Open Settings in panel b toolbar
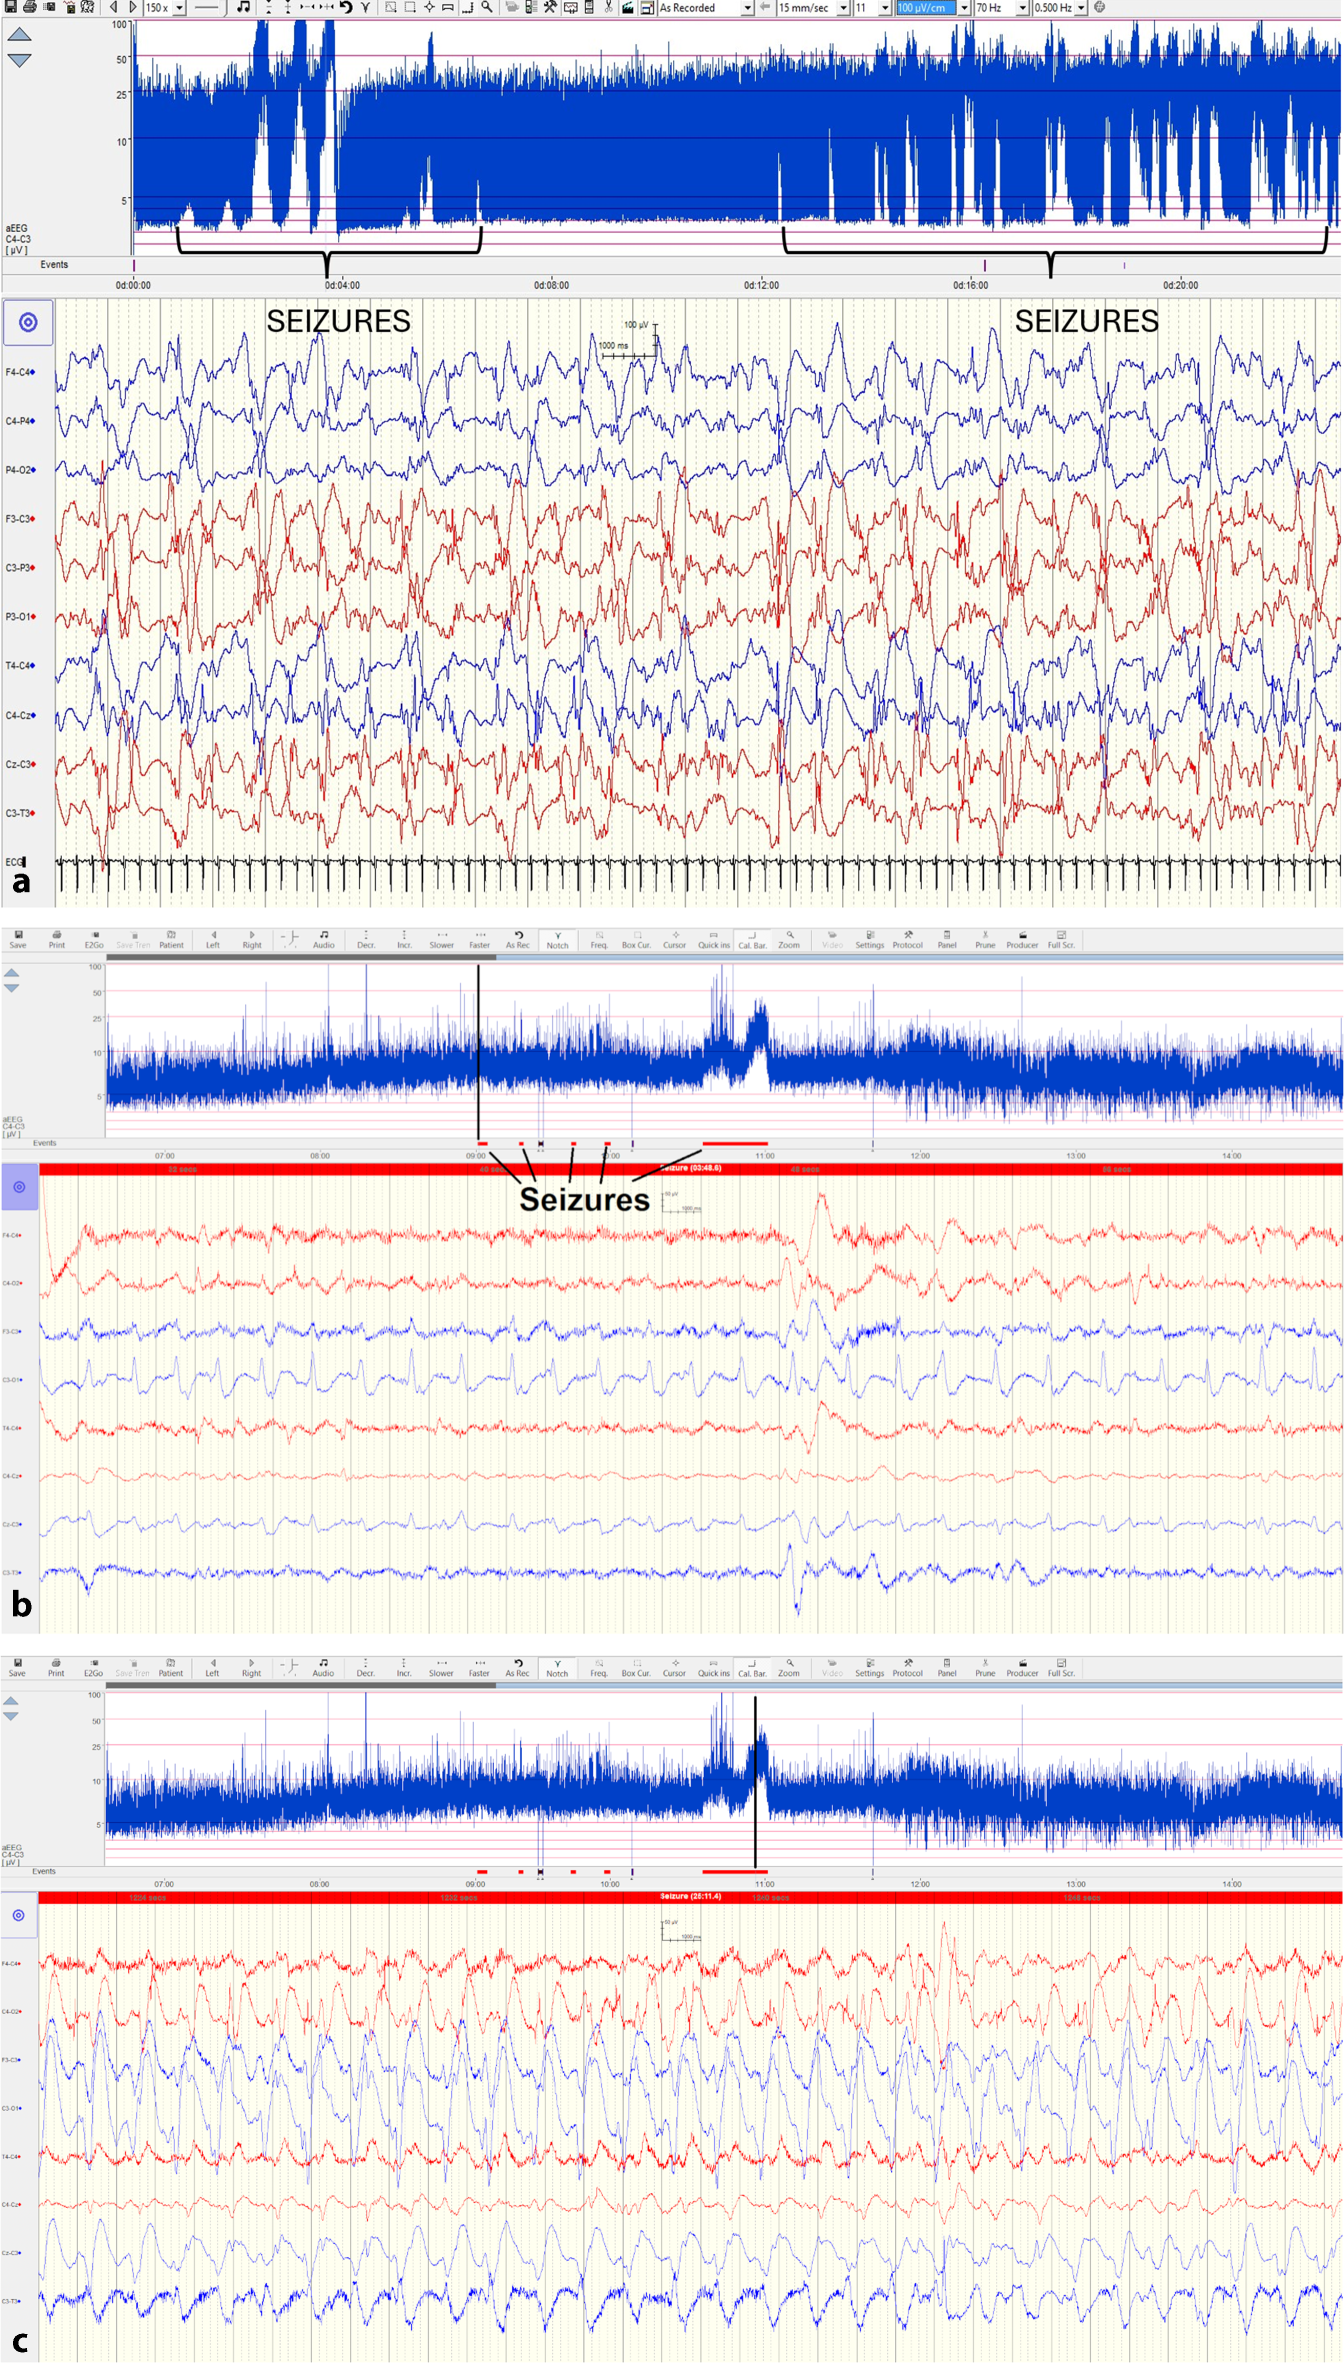 (x=870, y=939)
